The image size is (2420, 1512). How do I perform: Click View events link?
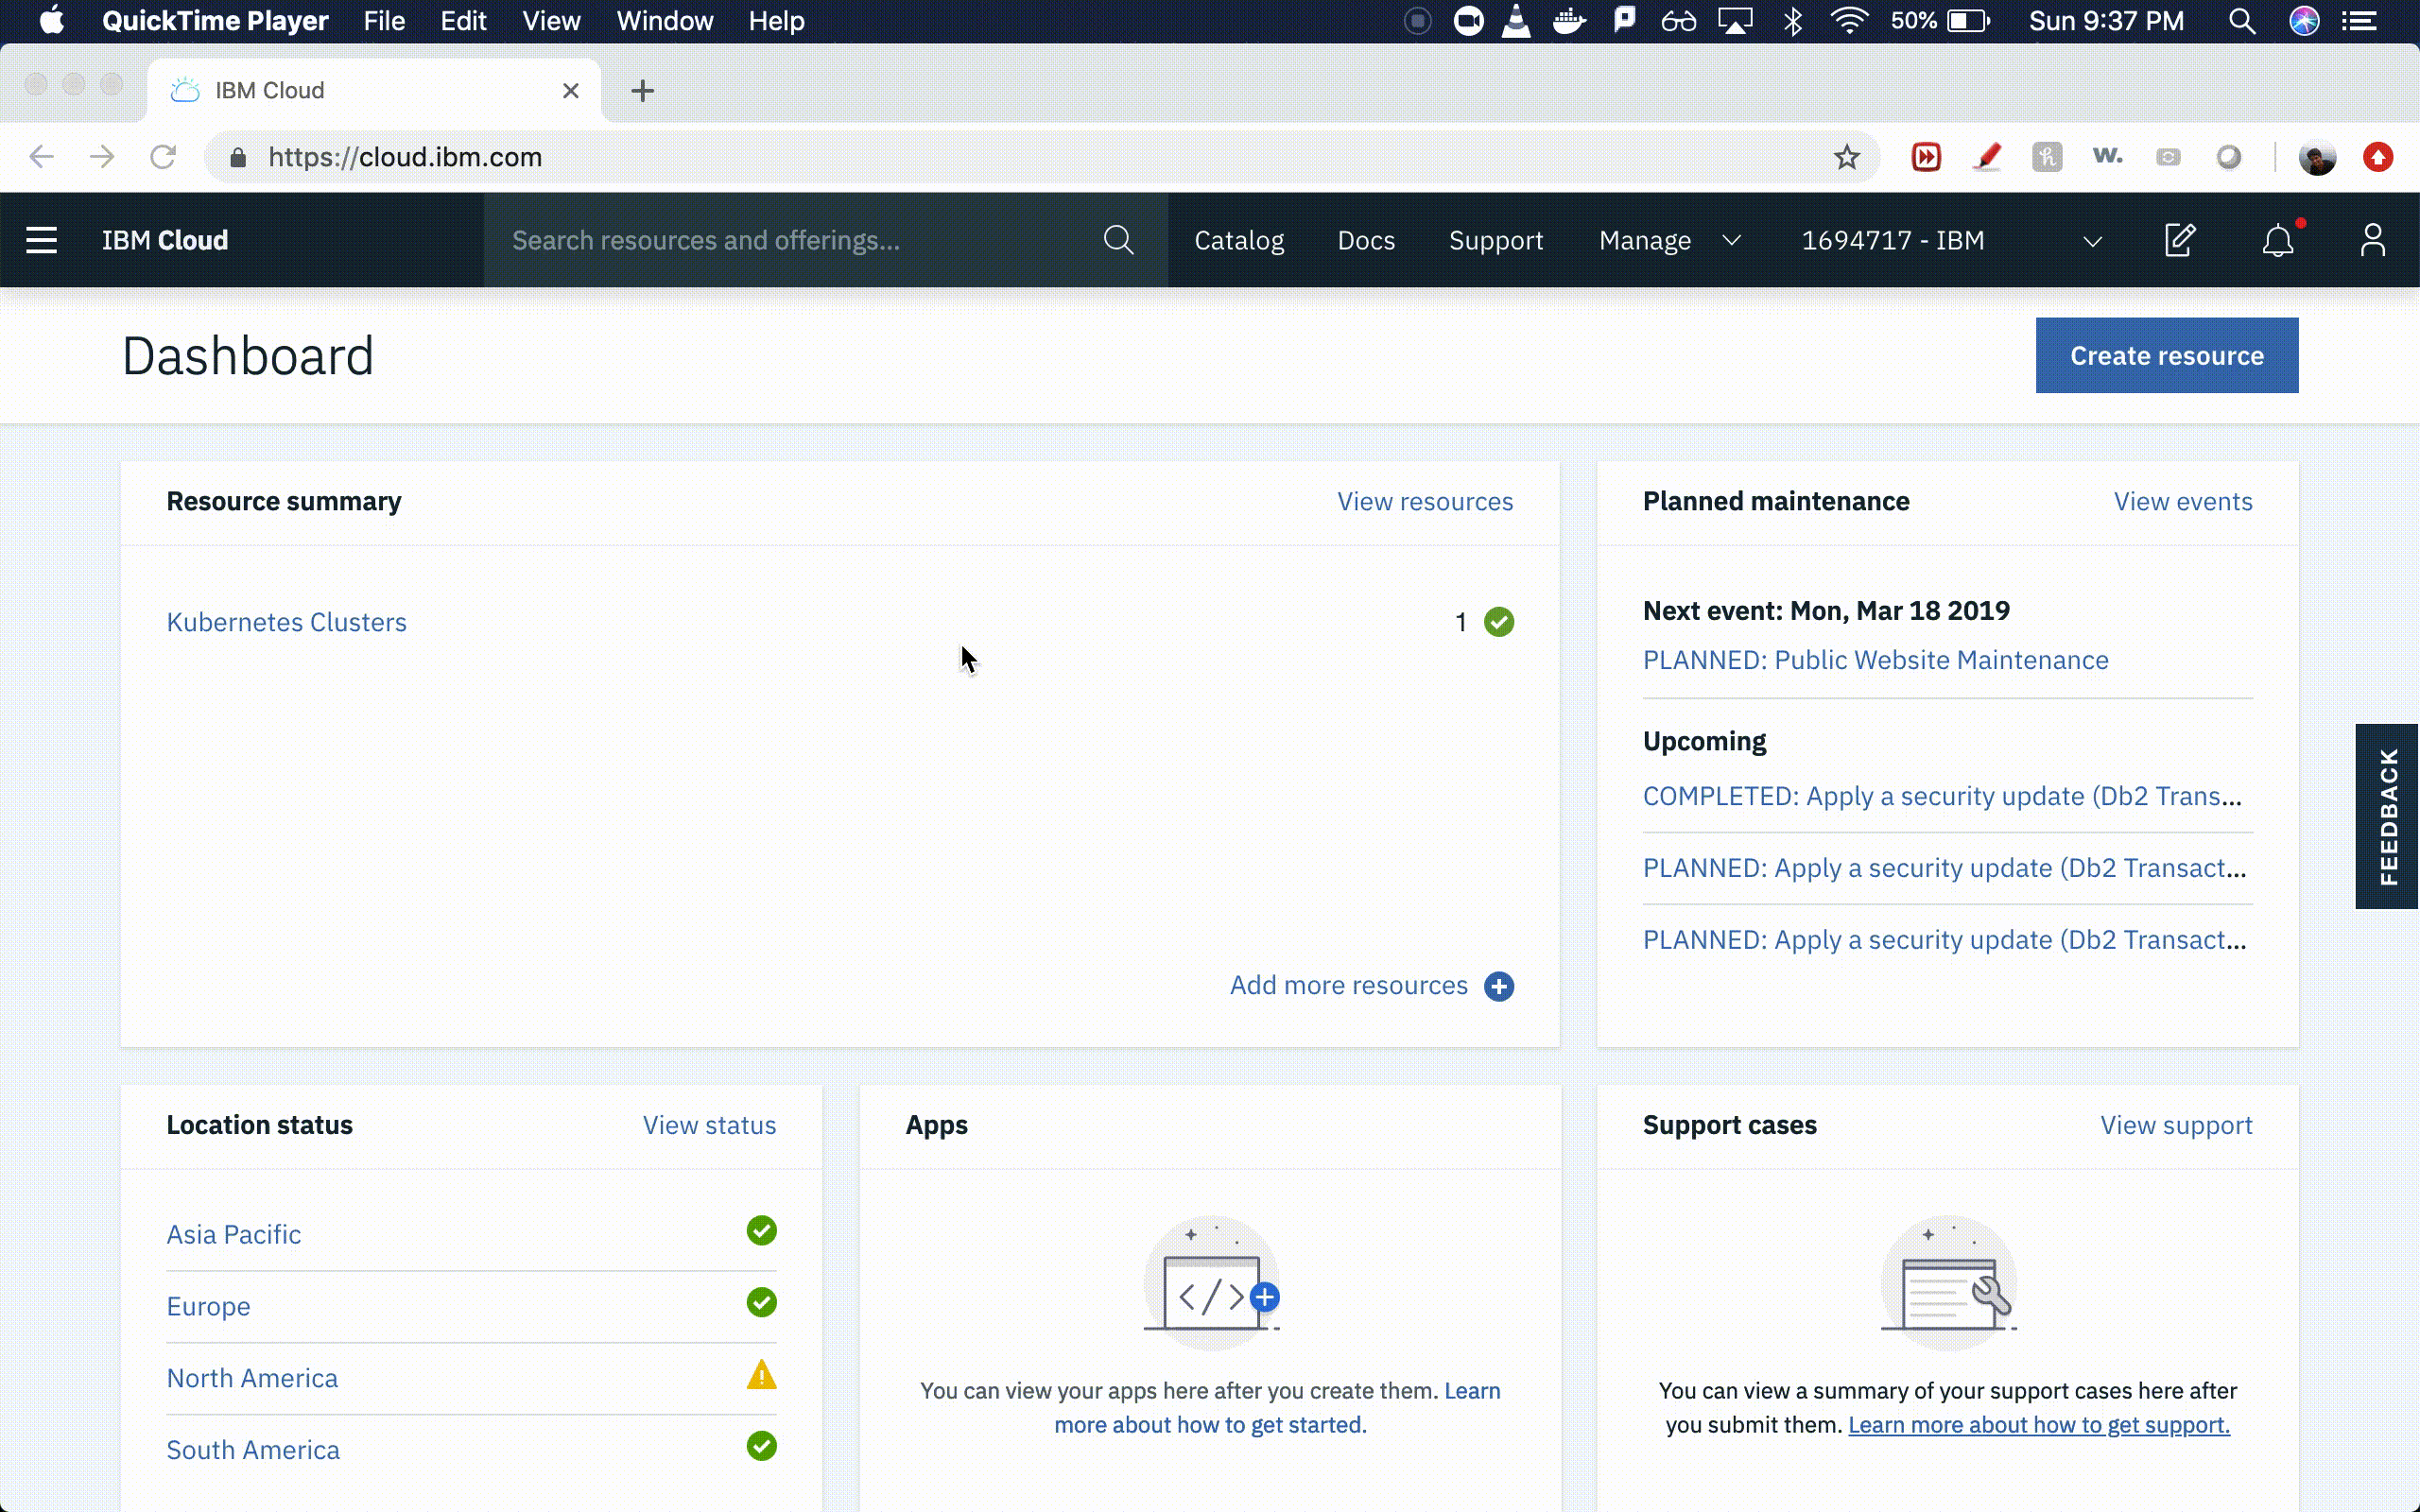tap(2183, 501)
